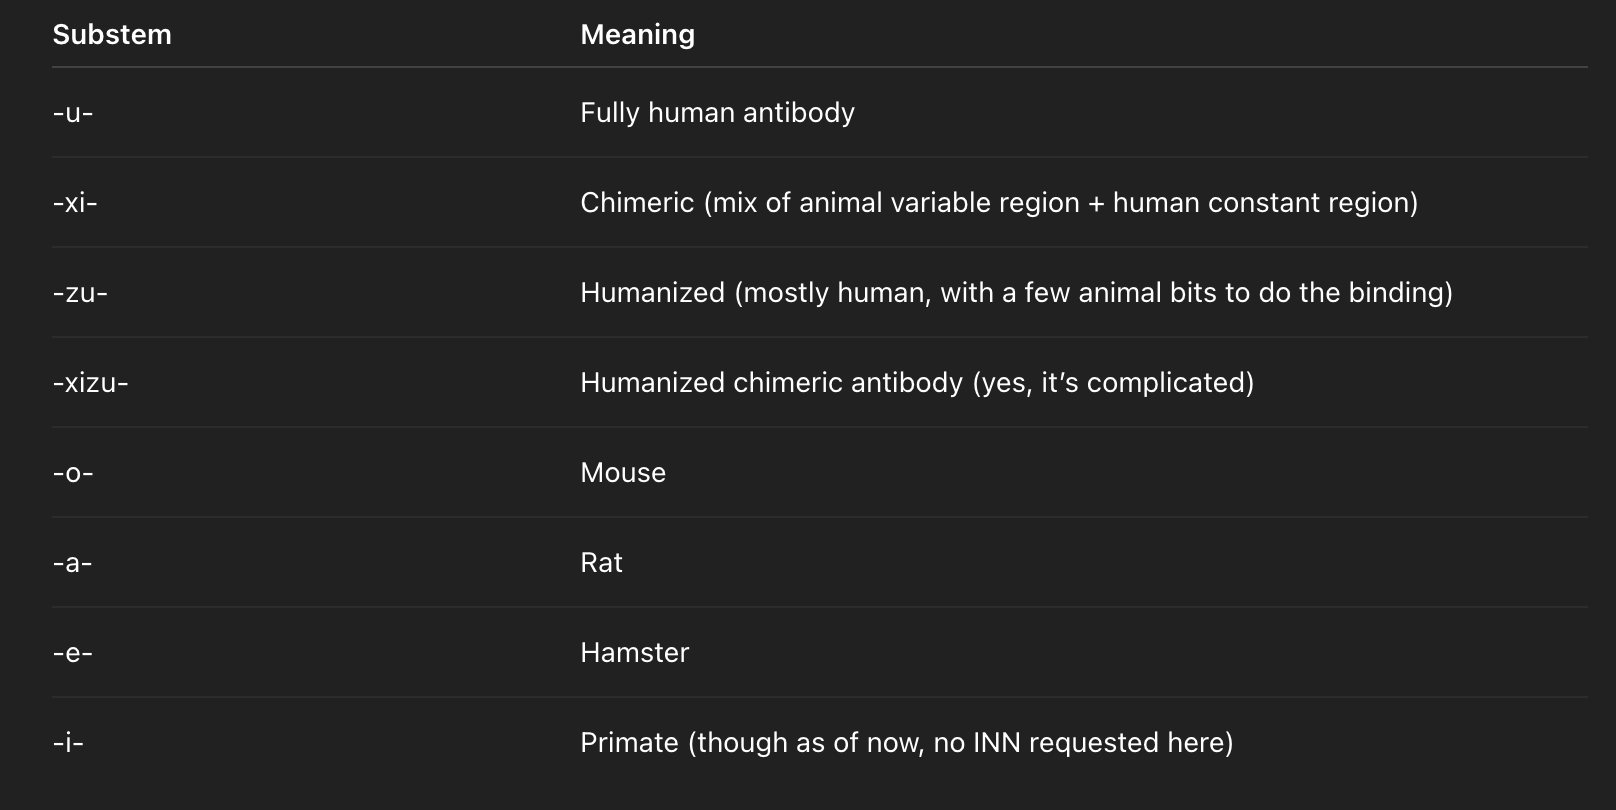Click the Chimeric meaning description
1616x810 pixels.
(x=999, y=203)
